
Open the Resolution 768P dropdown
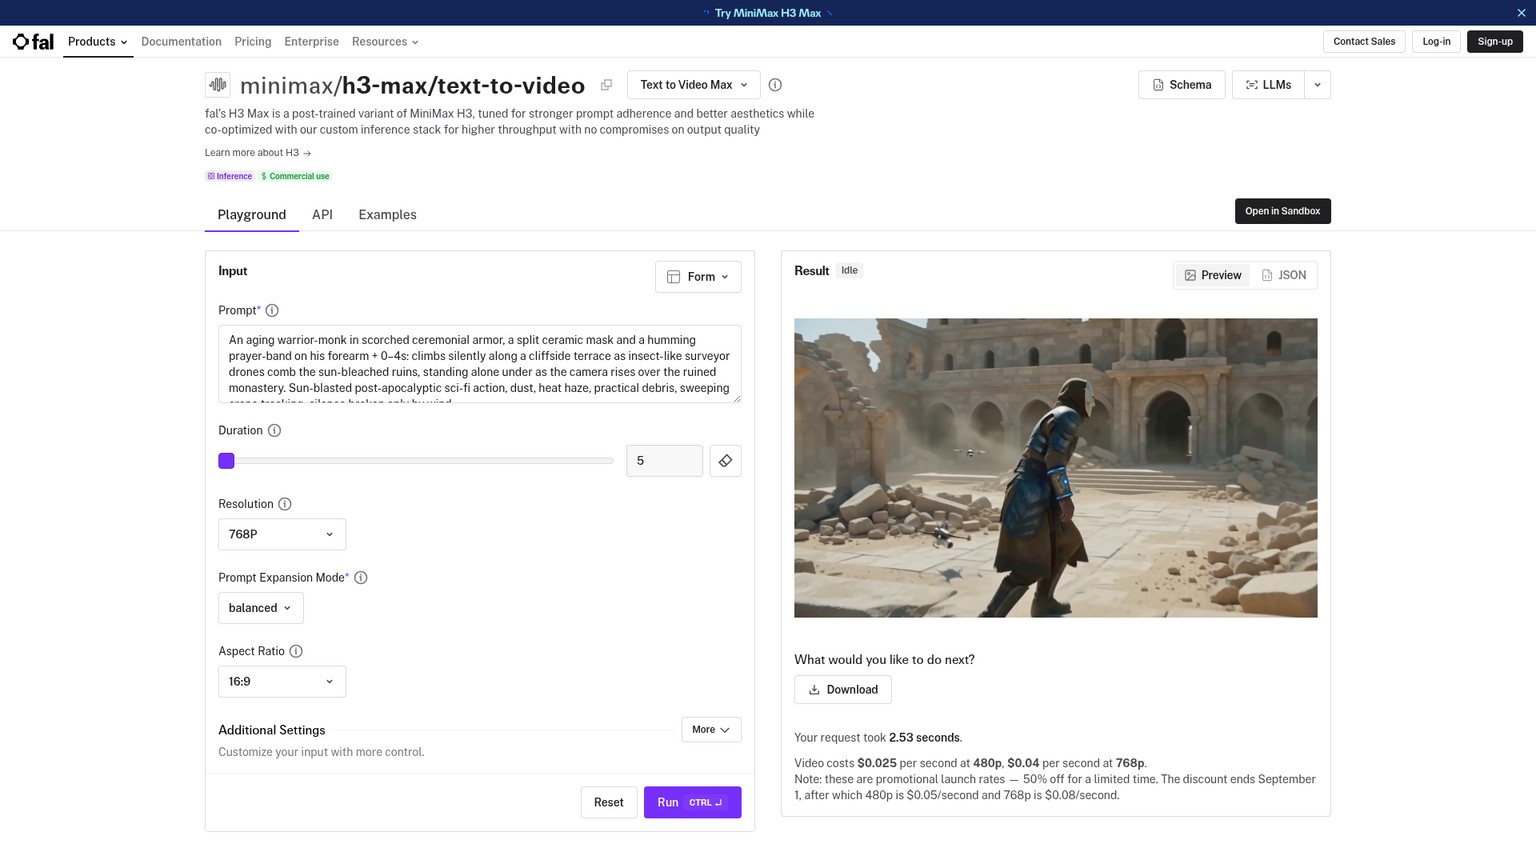(282, 534)
